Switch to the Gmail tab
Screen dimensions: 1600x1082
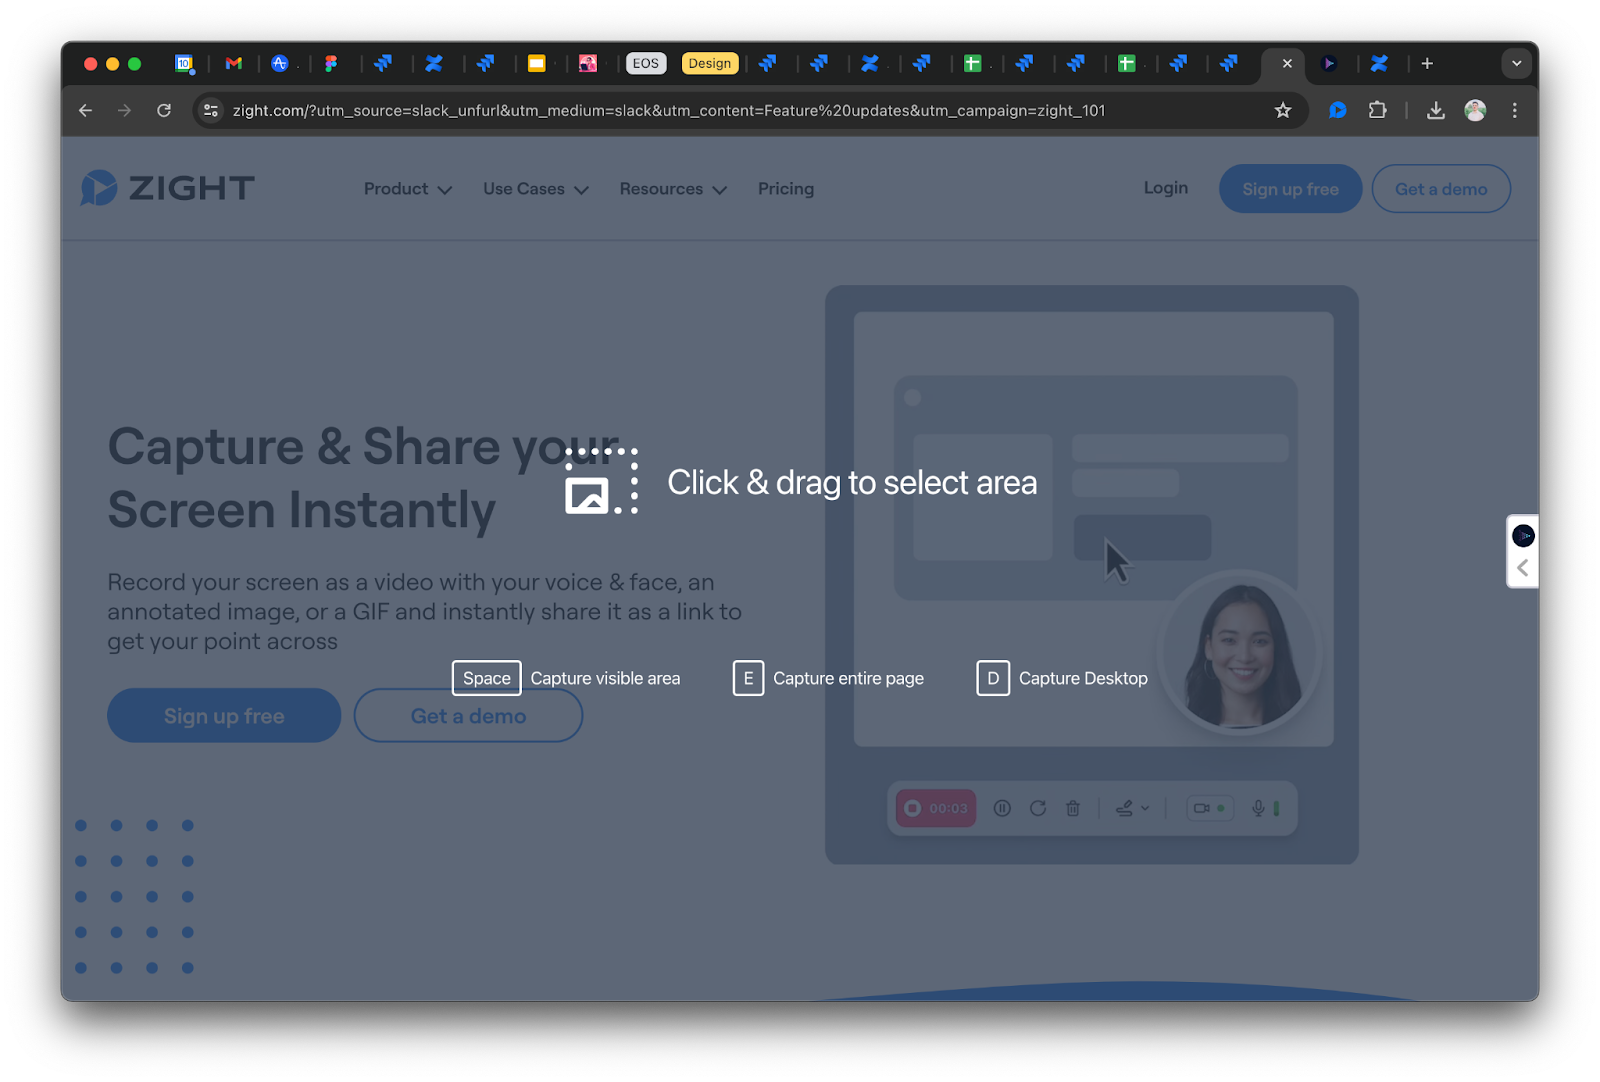(x=234, y=63)
